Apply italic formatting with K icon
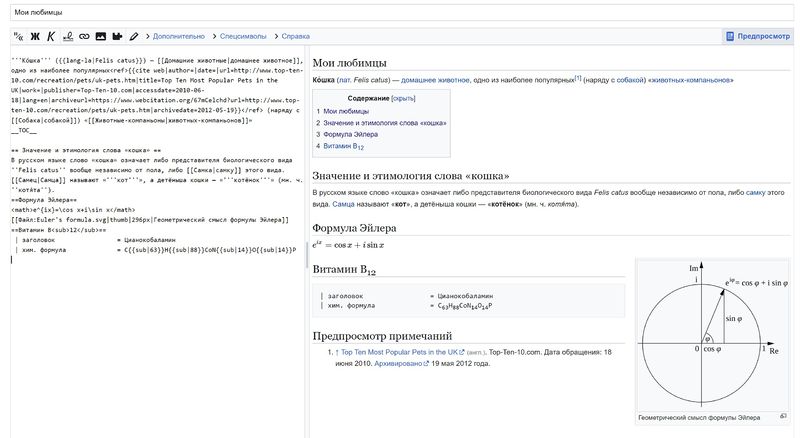This screenshot has width=800, height=438. tap(50, 36)
